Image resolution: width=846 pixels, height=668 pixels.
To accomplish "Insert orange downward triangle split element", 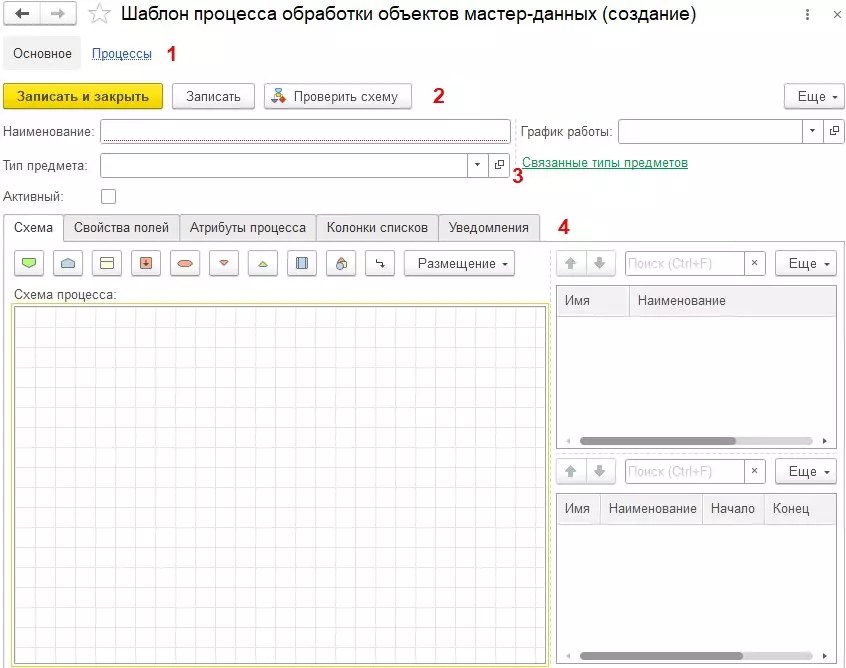I will (224, 263).
